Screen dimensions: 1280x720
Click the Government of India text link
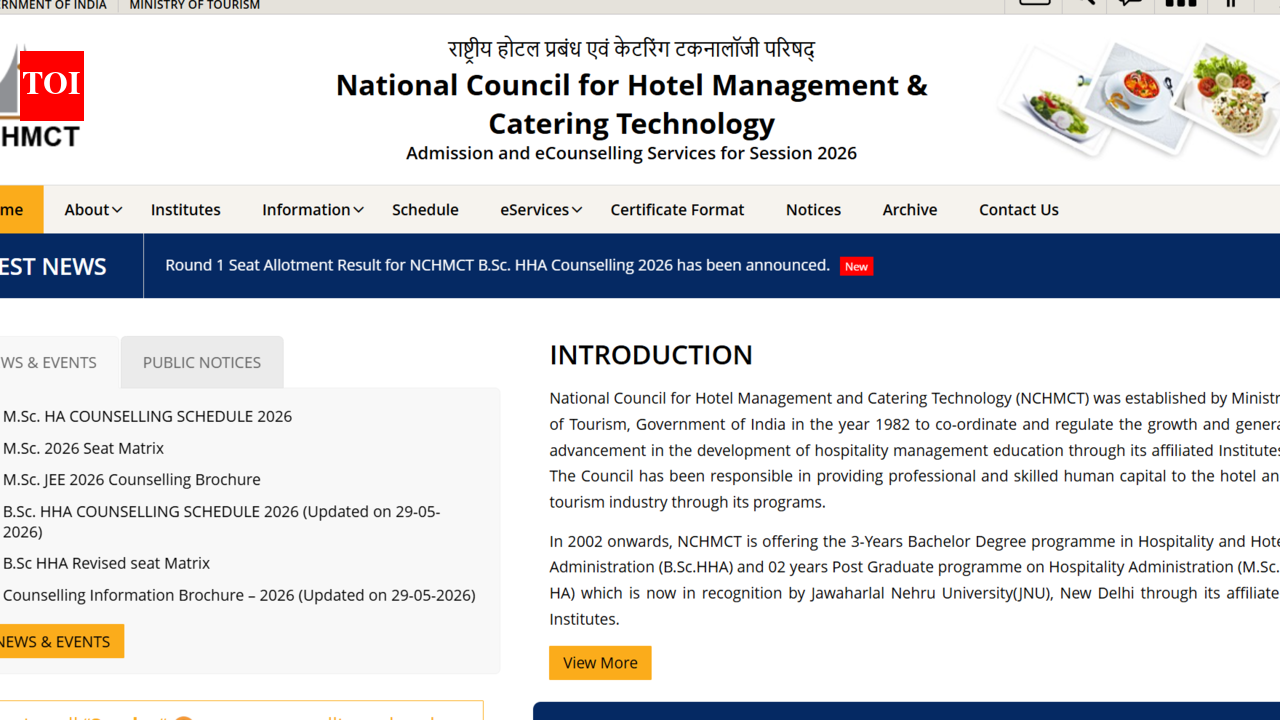[x=53, y=6]
